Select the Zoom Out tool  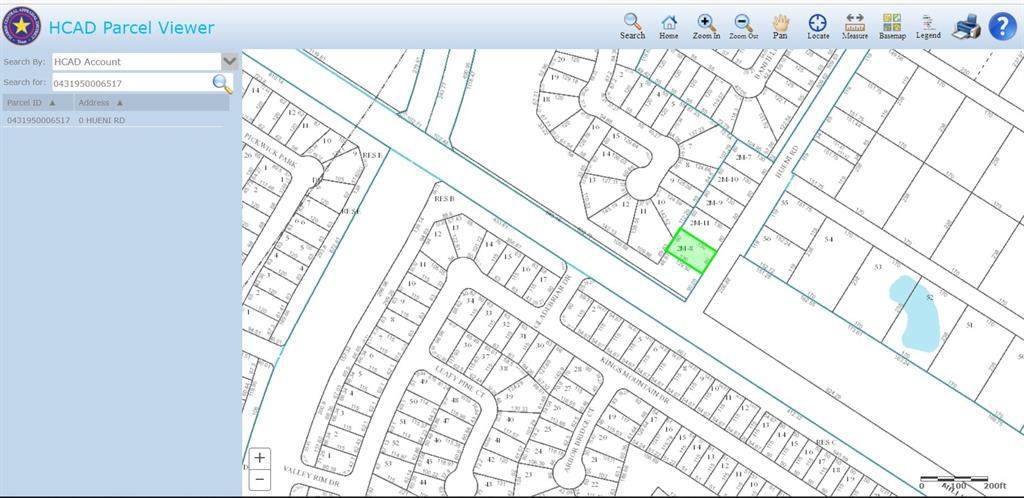tap(743, 26)
